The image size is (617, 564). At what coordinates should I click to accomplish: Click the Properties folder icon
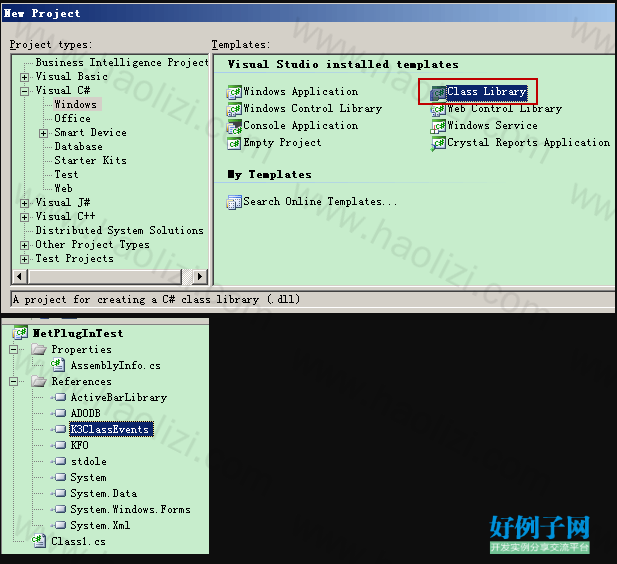[x=39, y=349]
